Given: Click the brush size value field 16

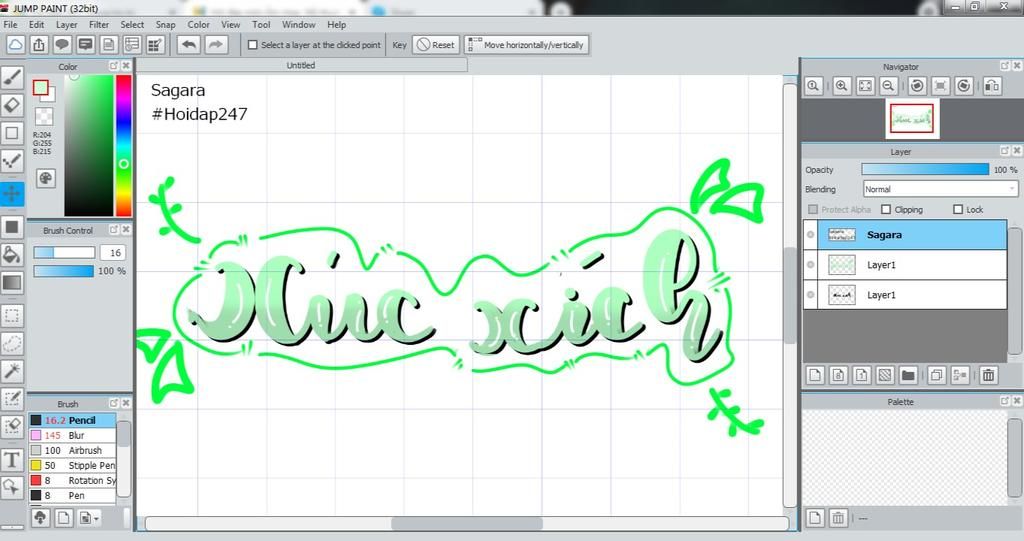Looking at the screenshot, I should click(x=113, y=253).
